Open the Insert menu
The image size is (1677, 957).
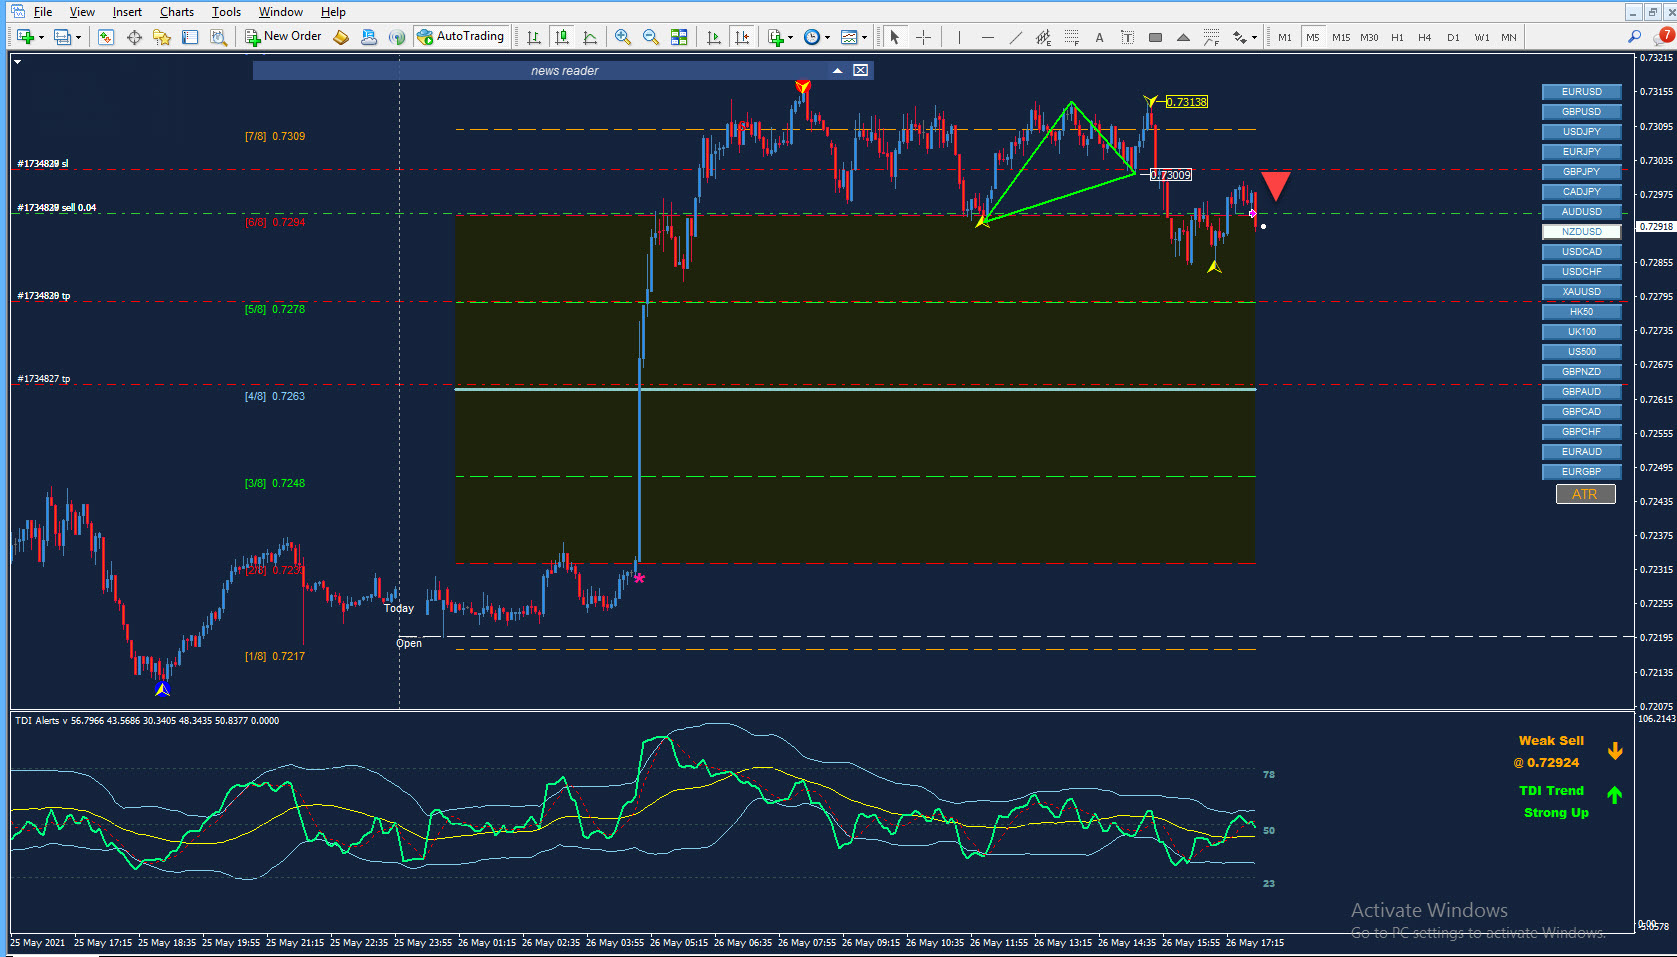point(127,12)
